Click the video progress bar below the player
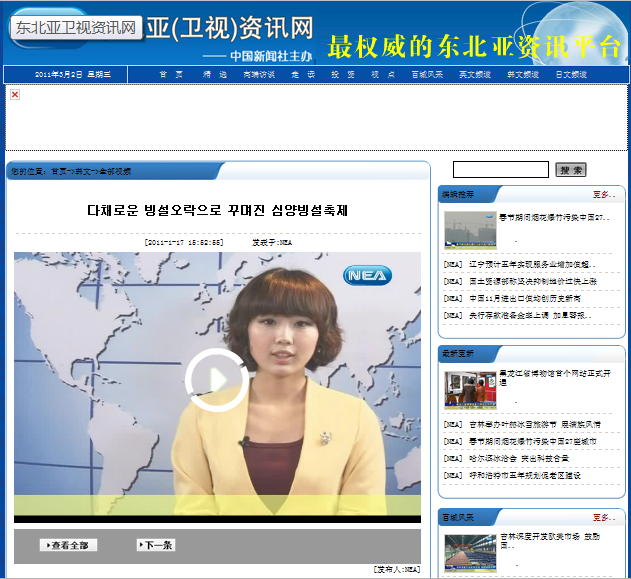The height and width of the screenshot is (579, 631). [217, 519]
